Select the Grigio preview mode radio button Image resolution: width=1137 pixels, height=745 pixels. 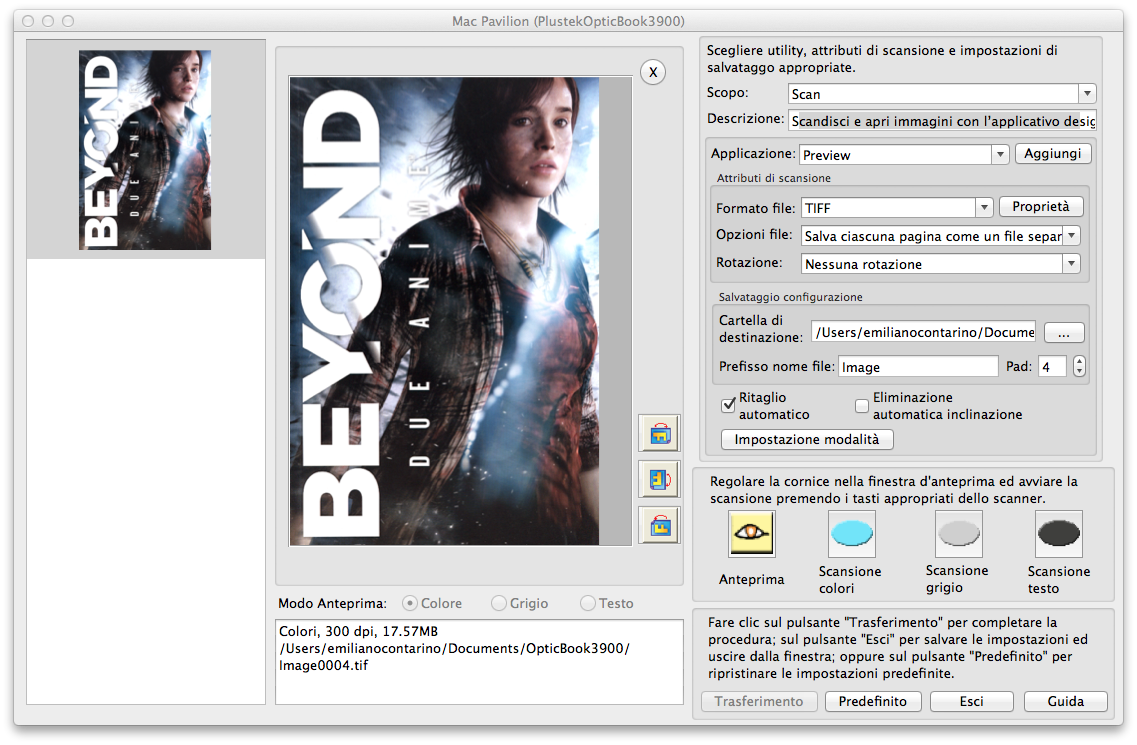coord(499,603)
